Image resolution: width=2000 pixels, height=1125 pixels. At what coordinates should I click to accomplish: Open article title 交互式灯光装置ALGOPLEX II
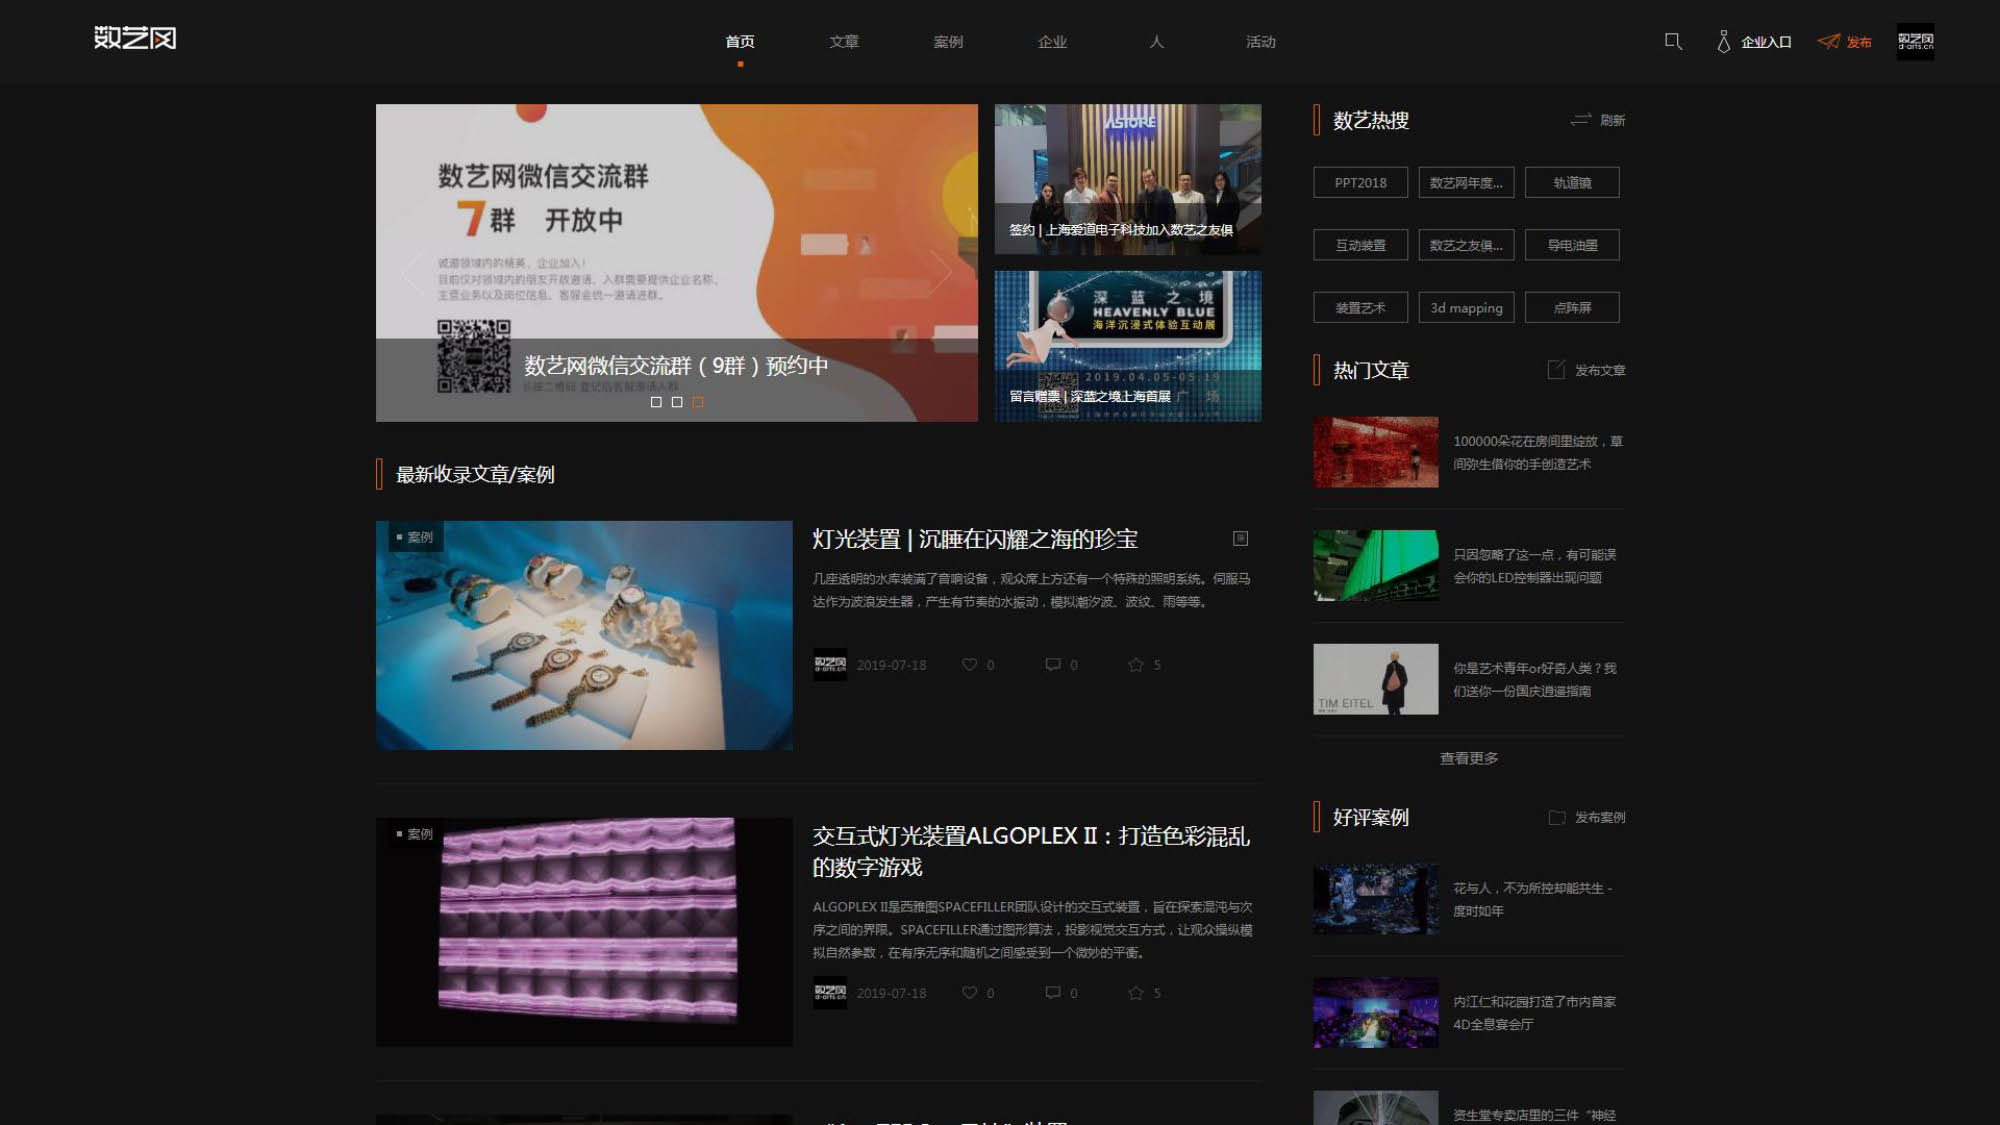(x=1031, y=851)
